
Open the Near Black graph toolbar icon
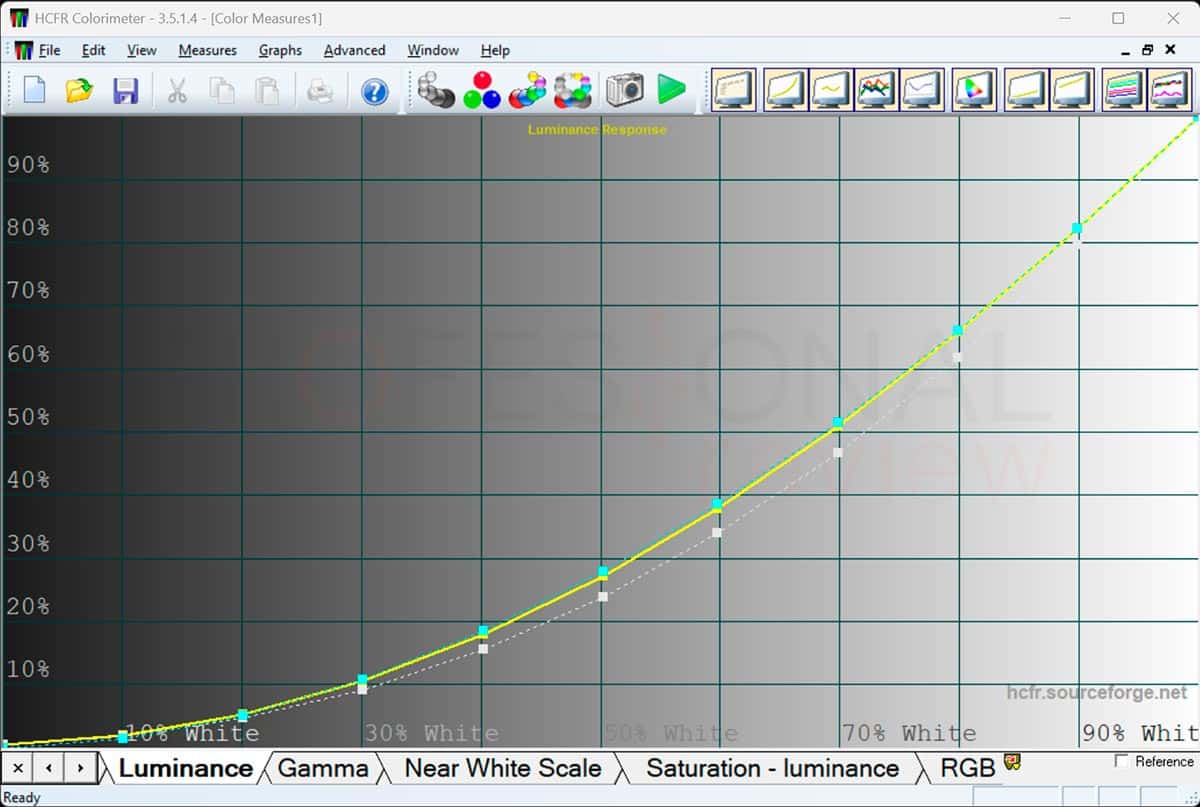click(x=1026, y=90)
